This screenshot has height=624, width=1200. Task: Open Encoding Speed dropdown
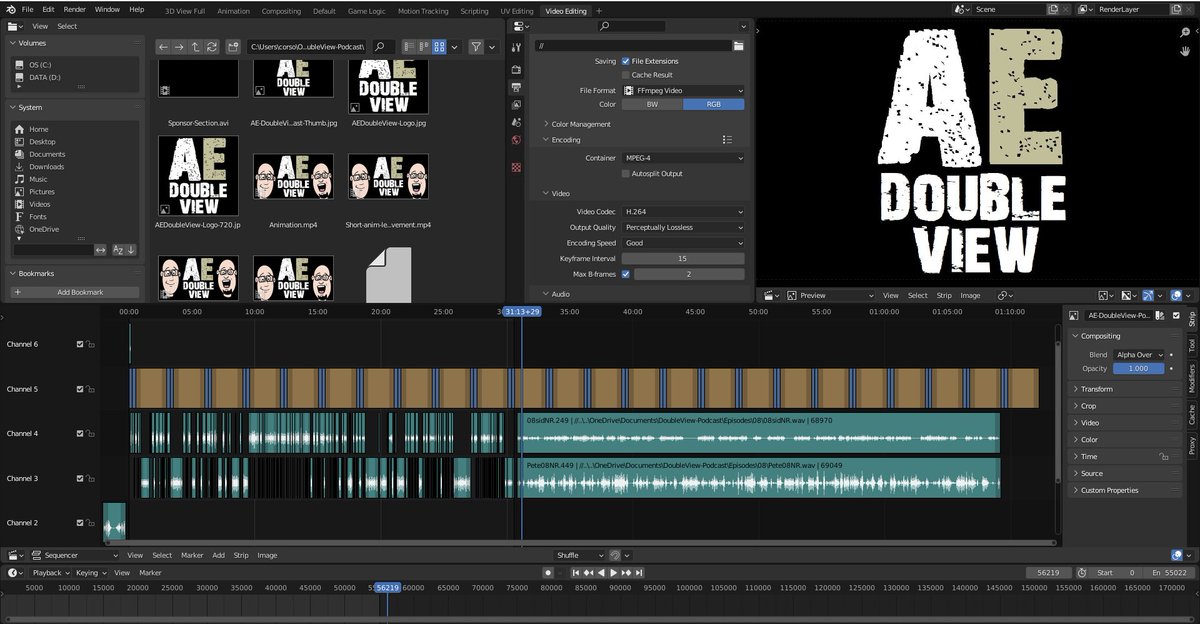click(683, 243)
